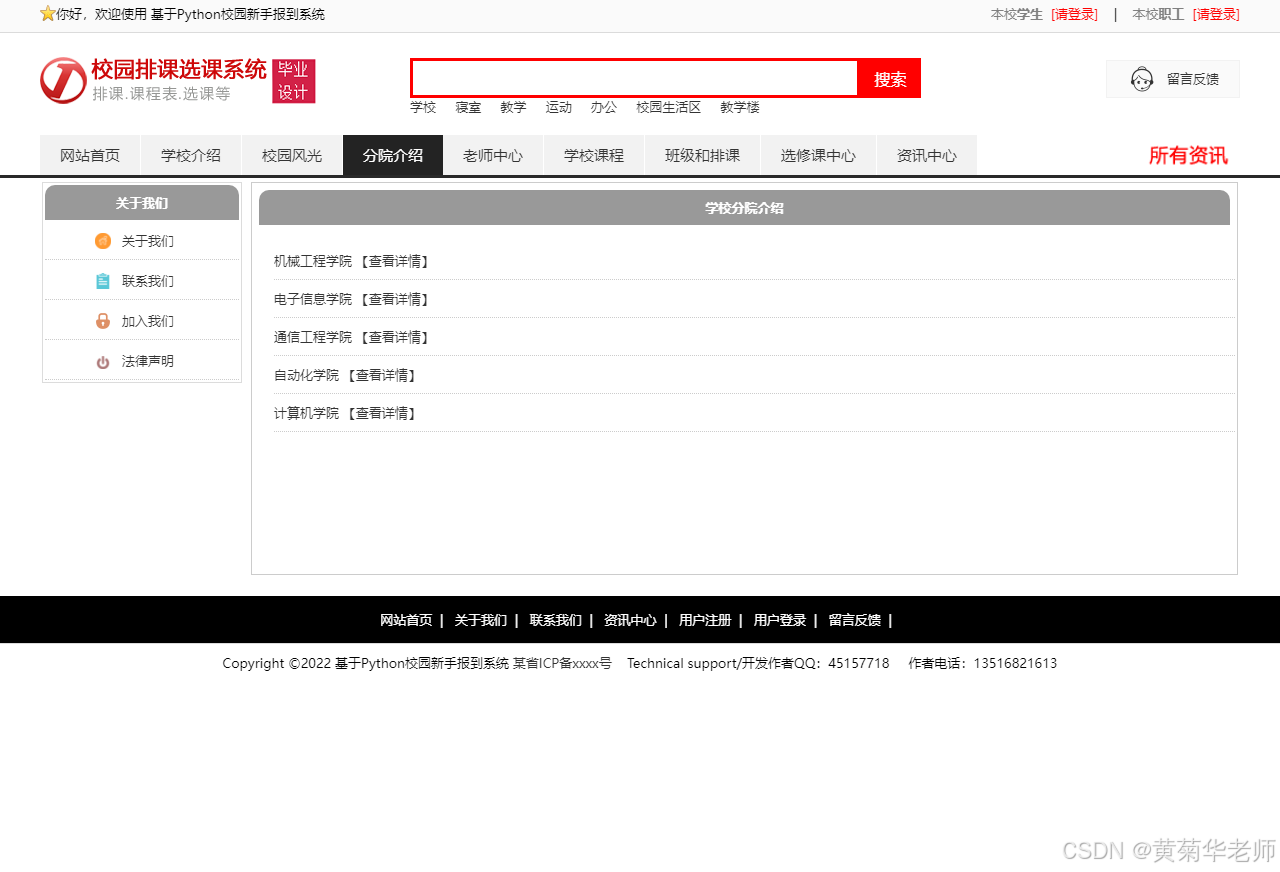Click inside the search input field
This screenshot has width=1280, height=872.
634,78
